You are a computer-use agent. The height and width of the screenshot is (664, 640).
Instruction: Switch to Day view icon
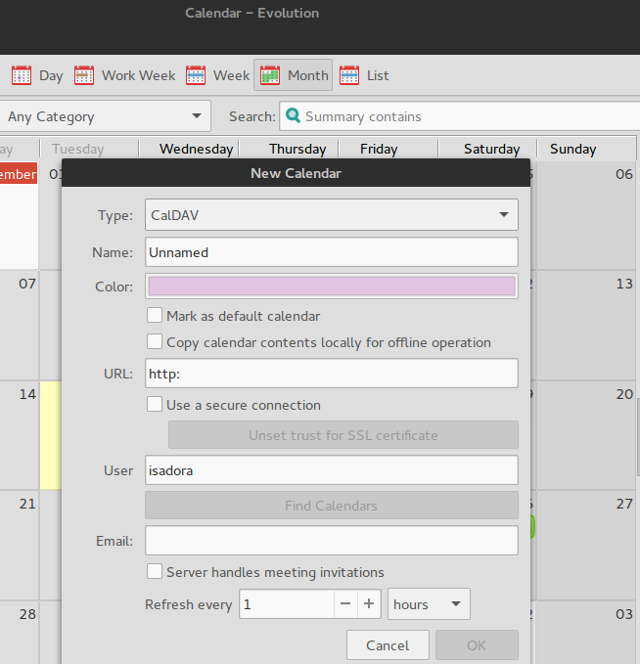point(21,75)
